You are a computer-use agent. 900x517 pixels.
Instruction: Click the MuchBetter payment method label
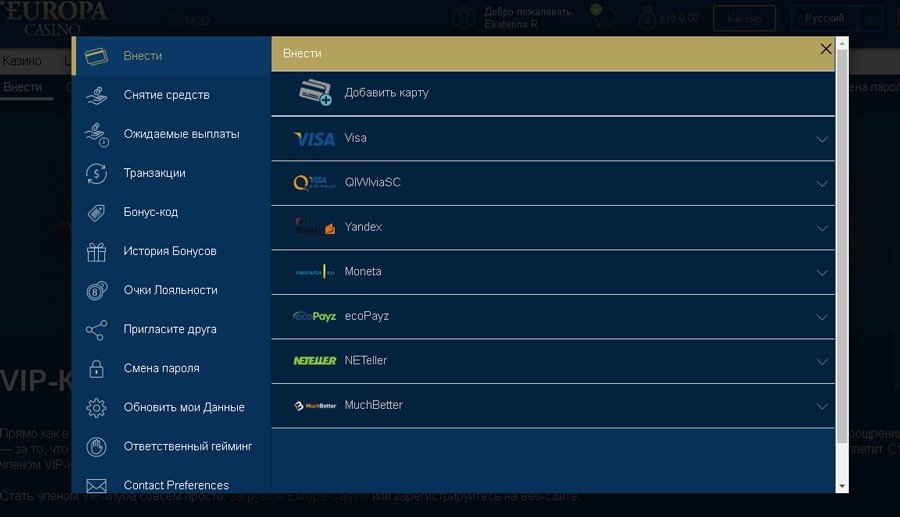pyautogui.click(x=374, y=405)
